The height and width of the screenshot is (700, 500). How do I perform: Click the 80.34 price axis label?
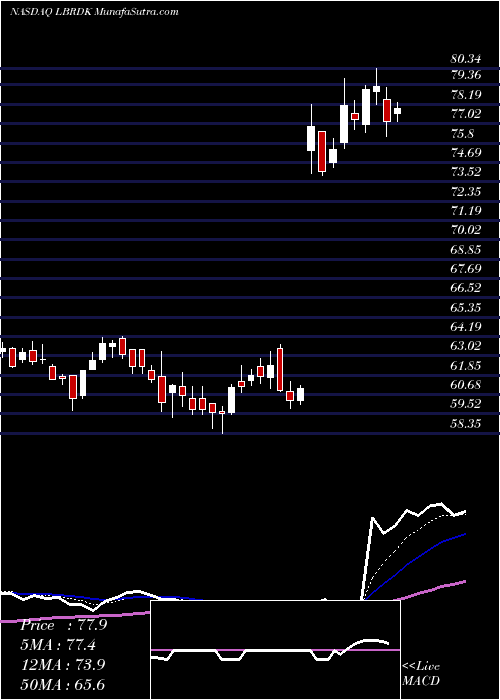pos(466,59)
